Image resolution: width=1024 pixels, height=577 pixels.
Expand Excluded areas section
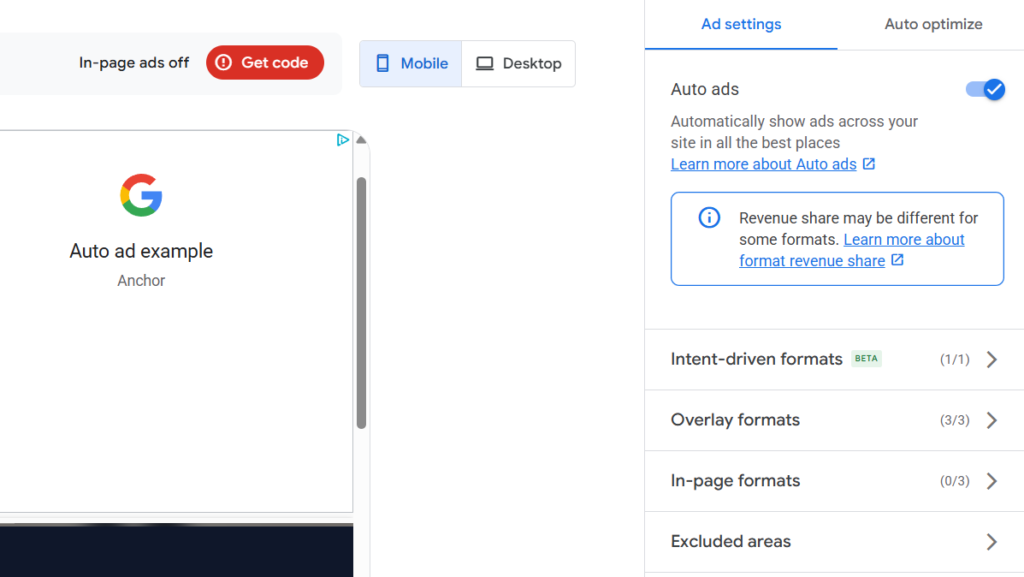coord(835,542)
